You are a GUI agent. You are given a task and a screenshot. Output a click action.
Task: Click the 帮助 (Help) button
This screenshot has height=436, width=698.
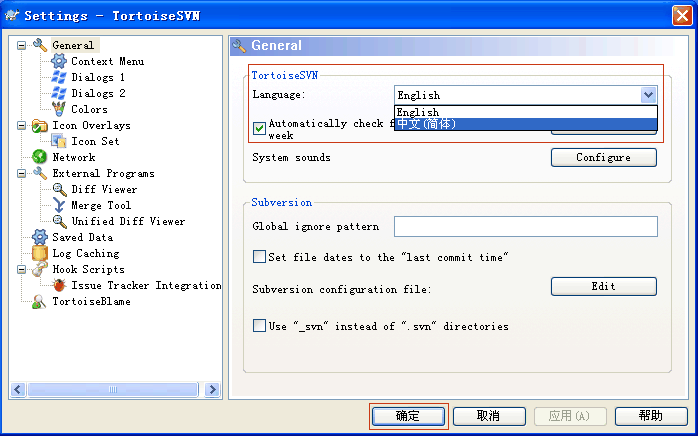click(x=651, y=416)
